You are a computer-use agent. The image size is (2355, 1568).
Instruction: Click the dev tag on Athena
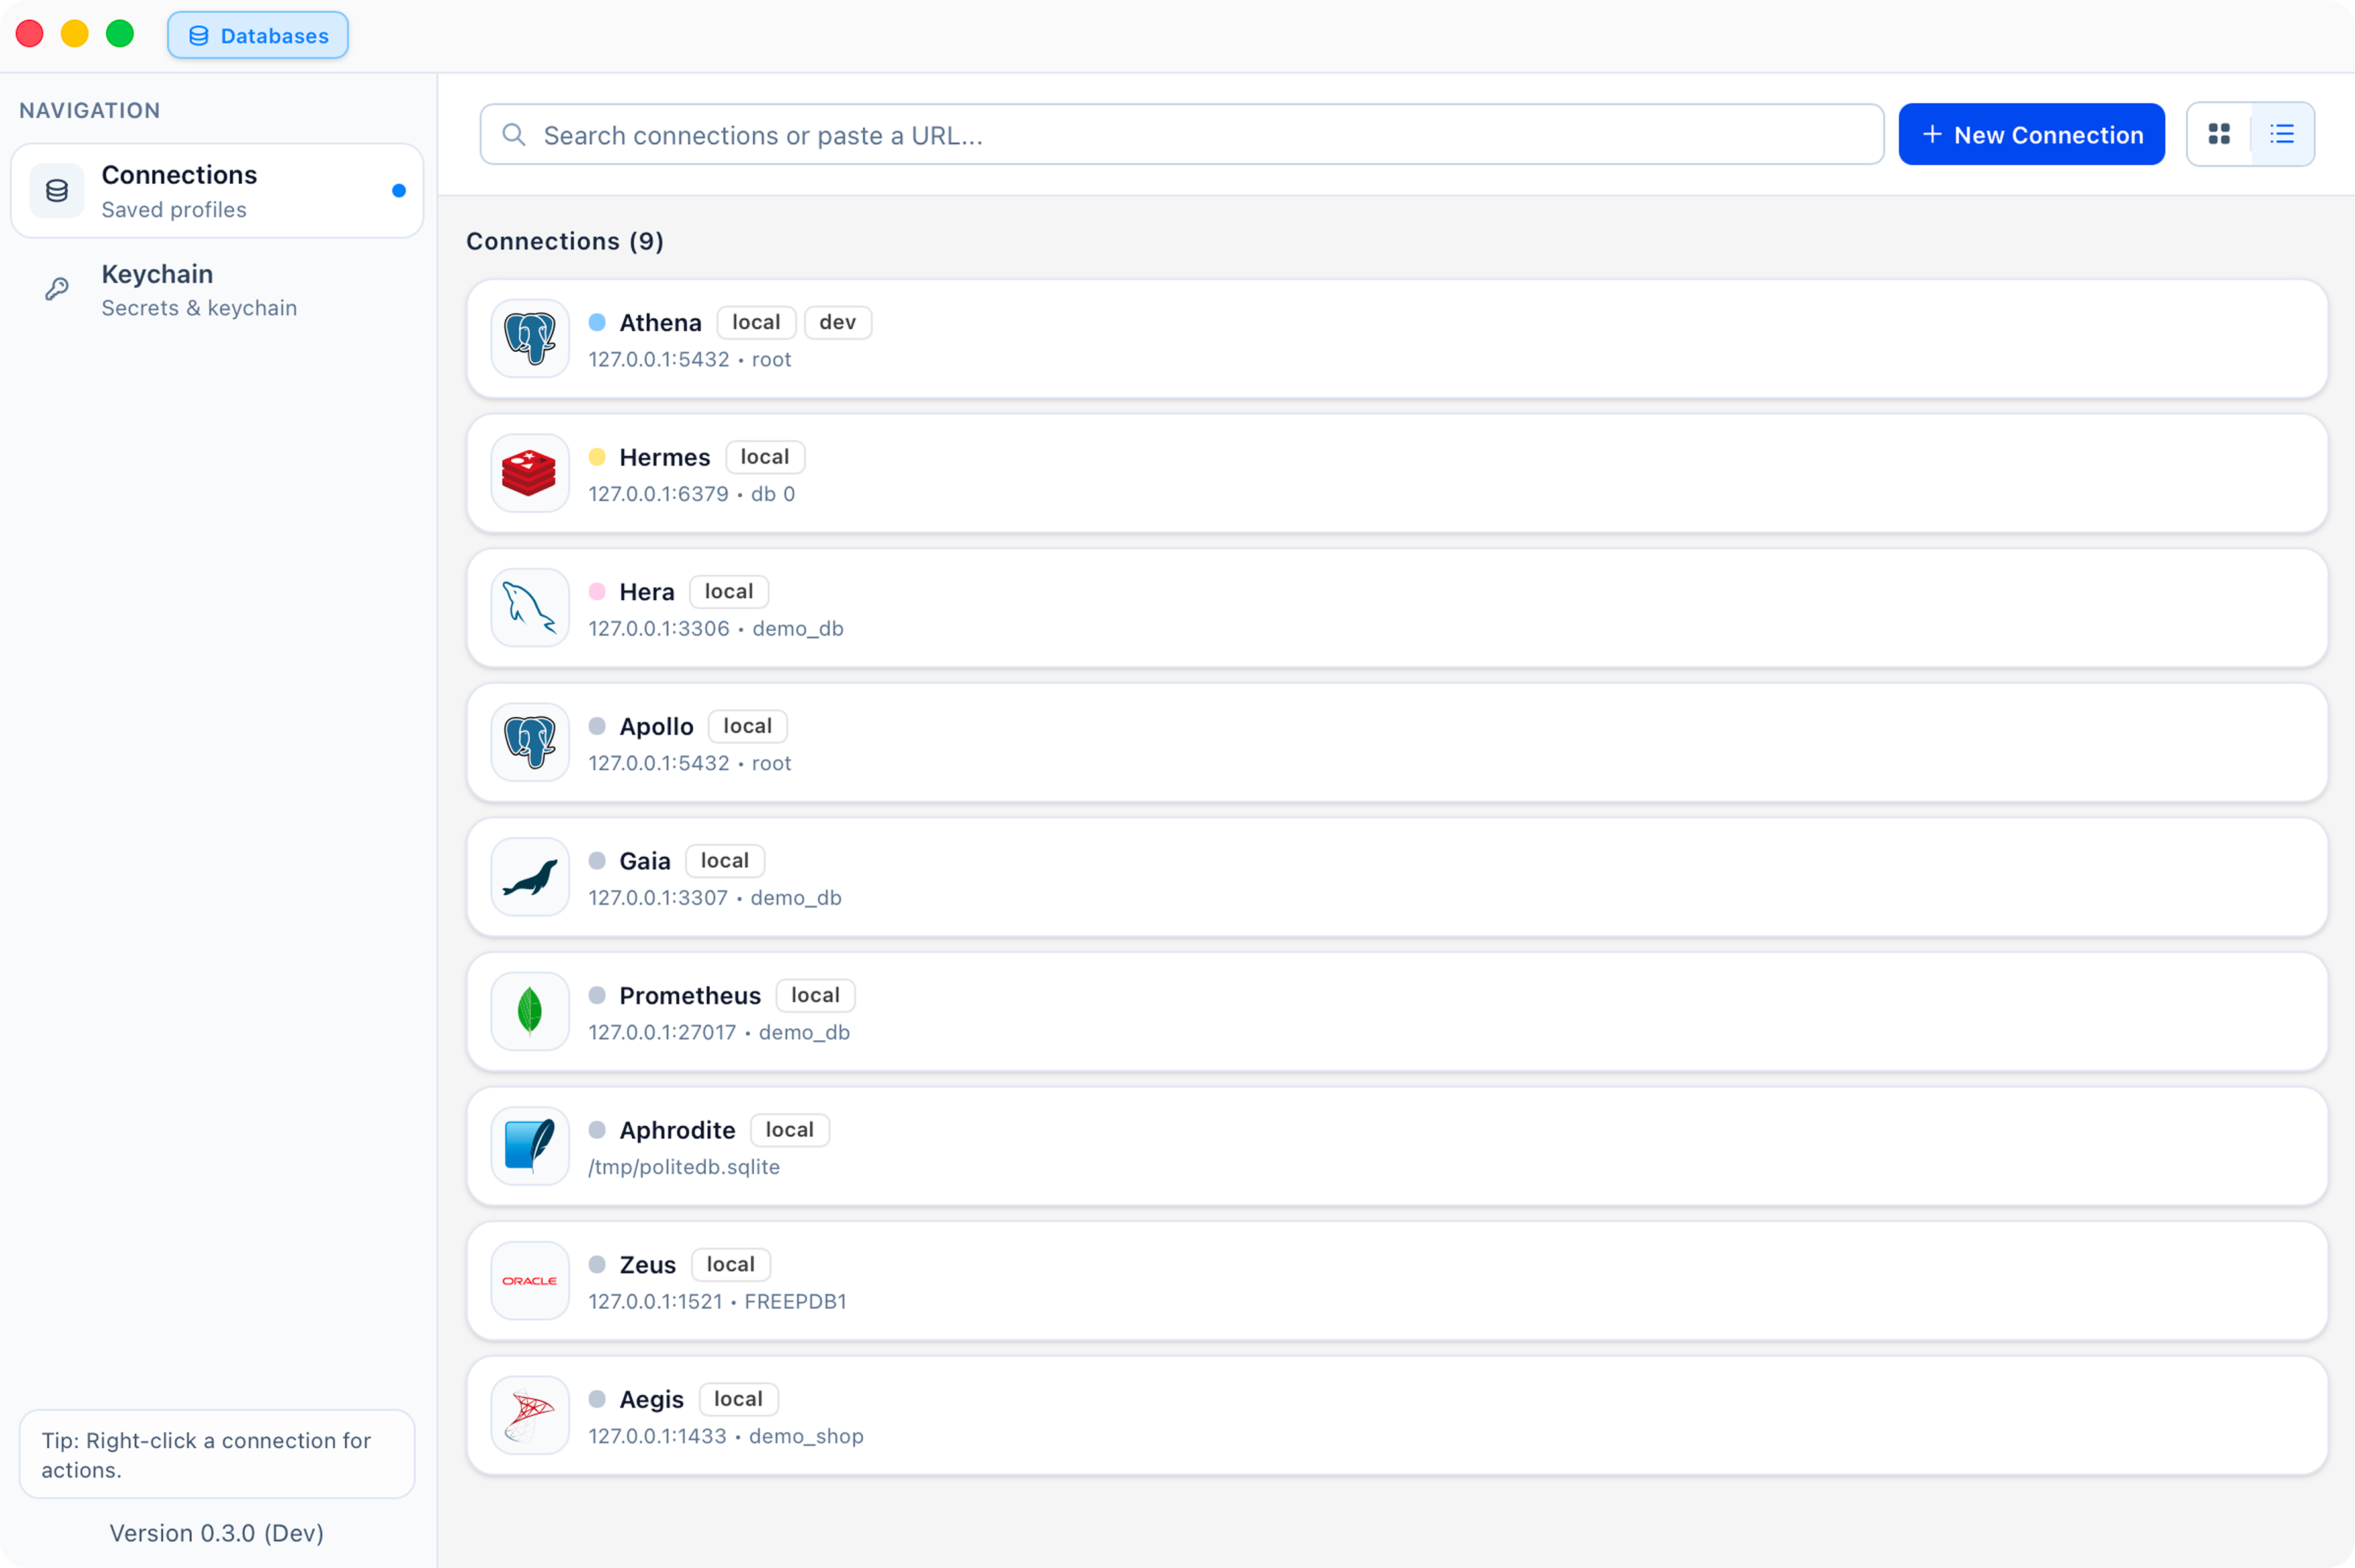(837, 322)
